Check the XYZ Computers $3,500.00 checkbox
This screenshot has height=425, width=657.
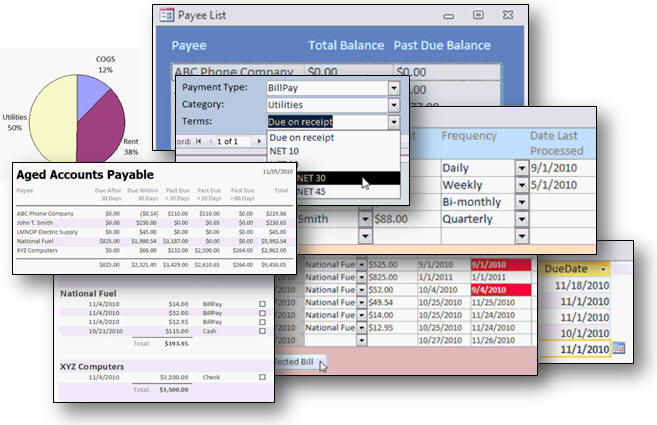pyautogui.click(x=261, y=377)
